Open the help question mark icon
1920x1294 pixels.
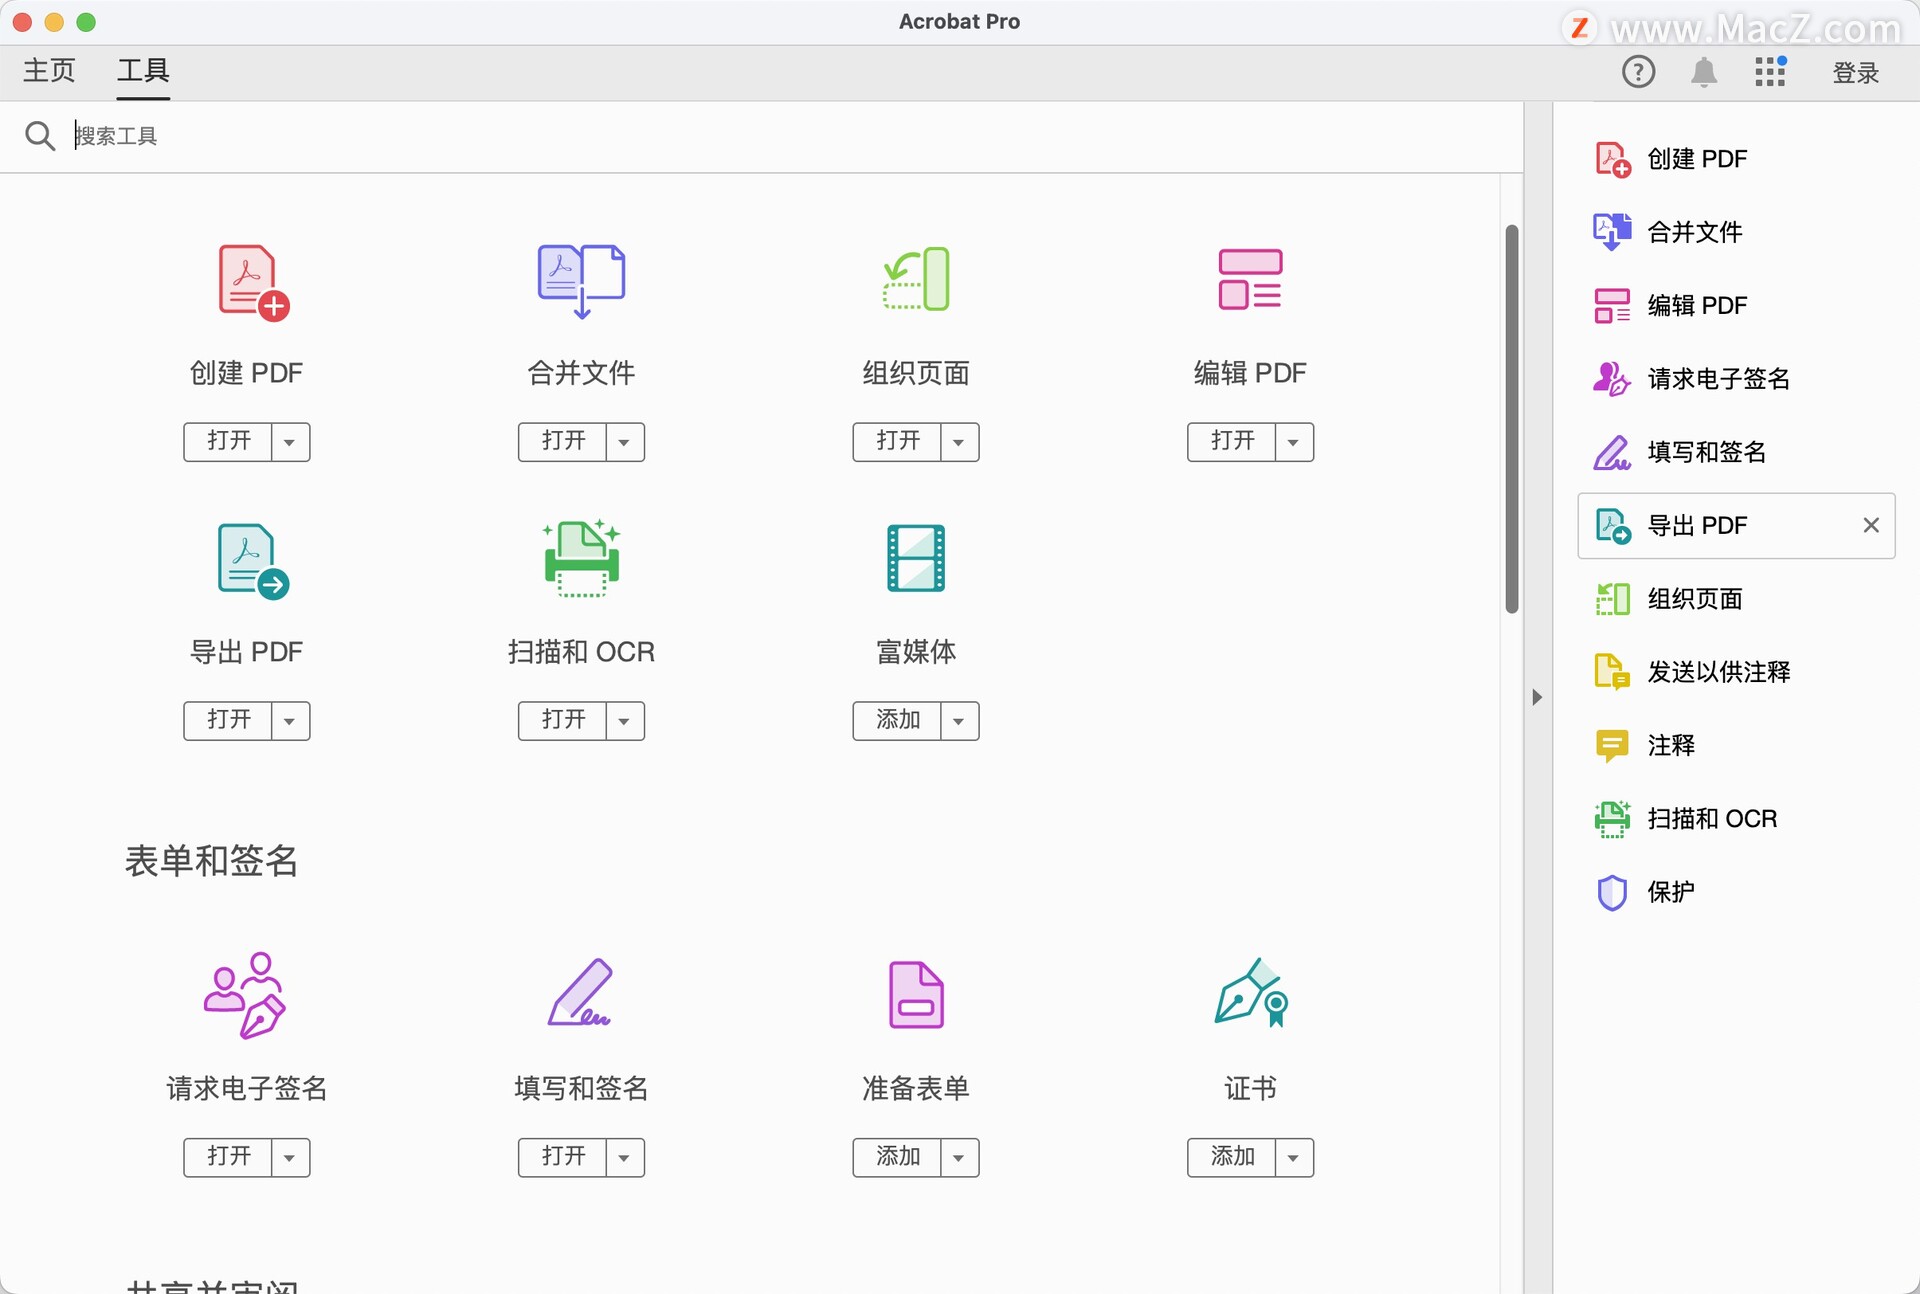[x=1638, y=72]
